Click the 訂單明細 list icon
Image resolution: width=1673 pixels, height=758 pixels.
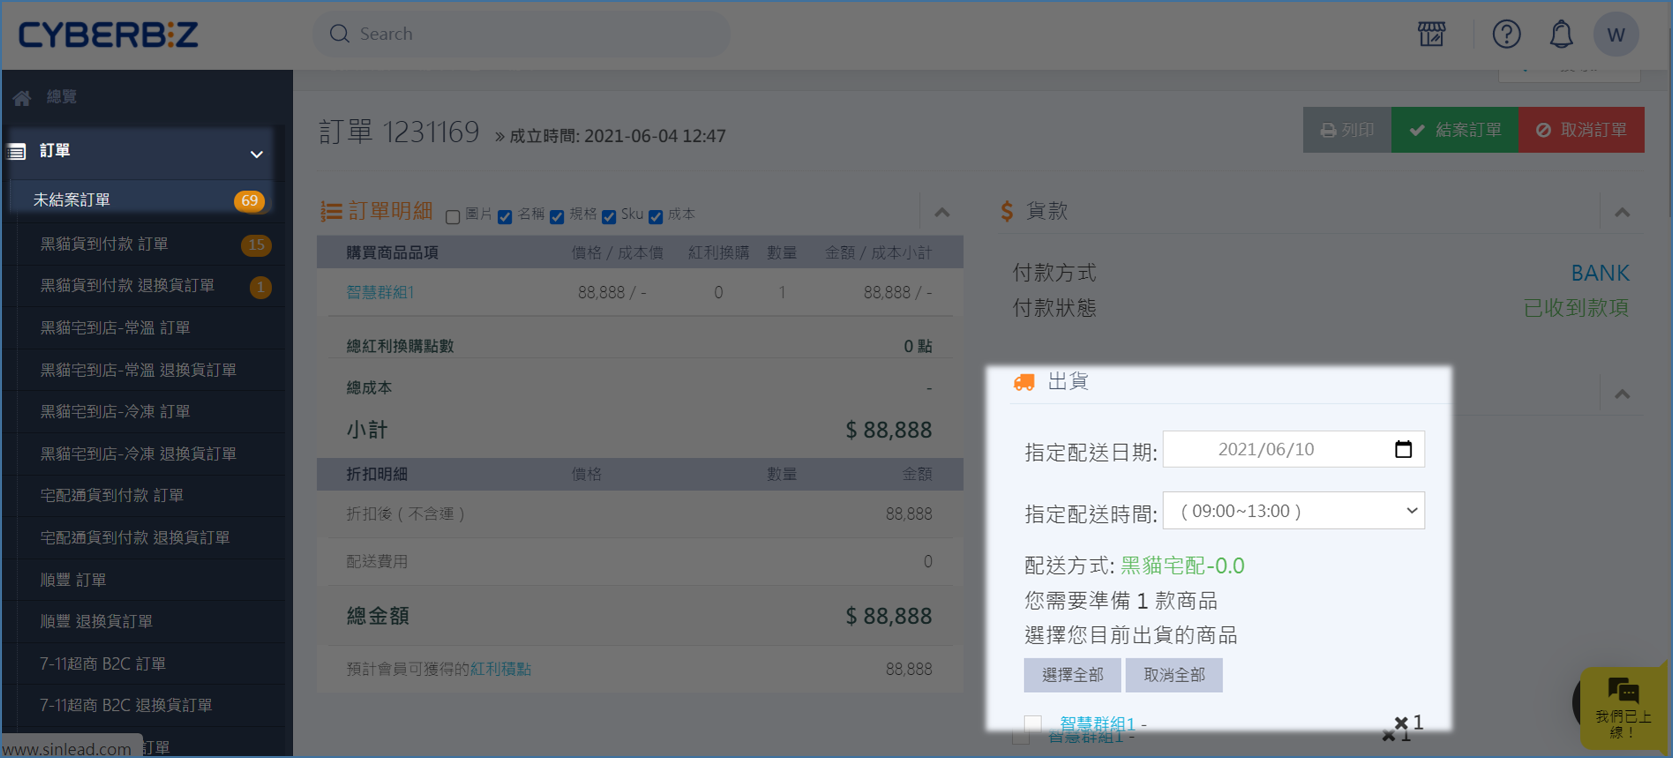(x=331, y=212)
